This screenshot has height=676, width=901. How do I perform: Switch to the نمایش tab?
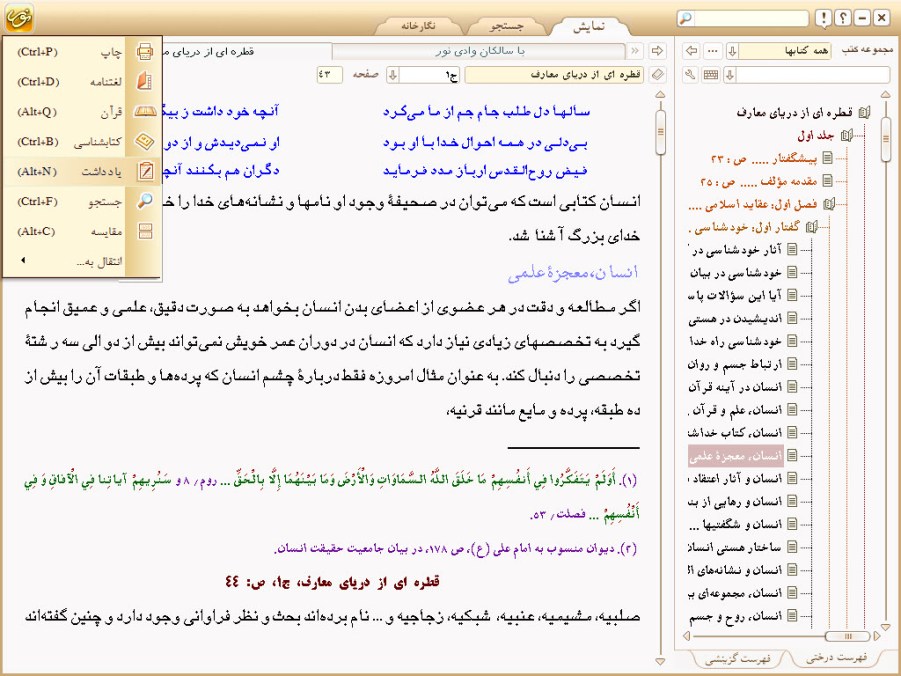pos(590,26)
